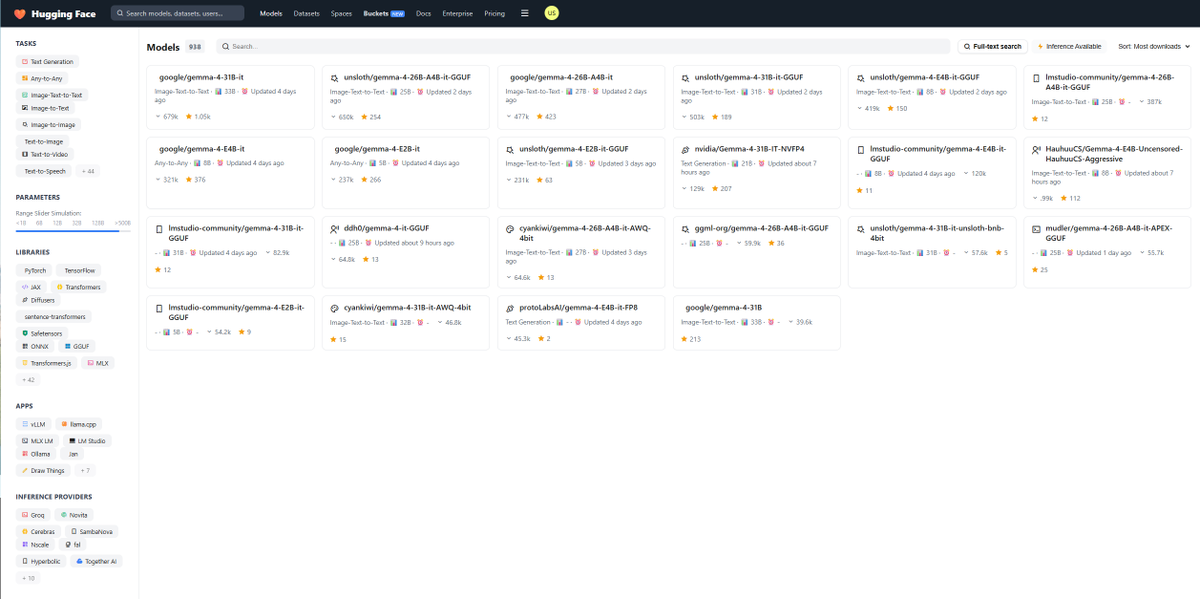The width and height of the screenshot is (1200, 599).
Task: Click the MLX library icon
Action: click(91, 363)
